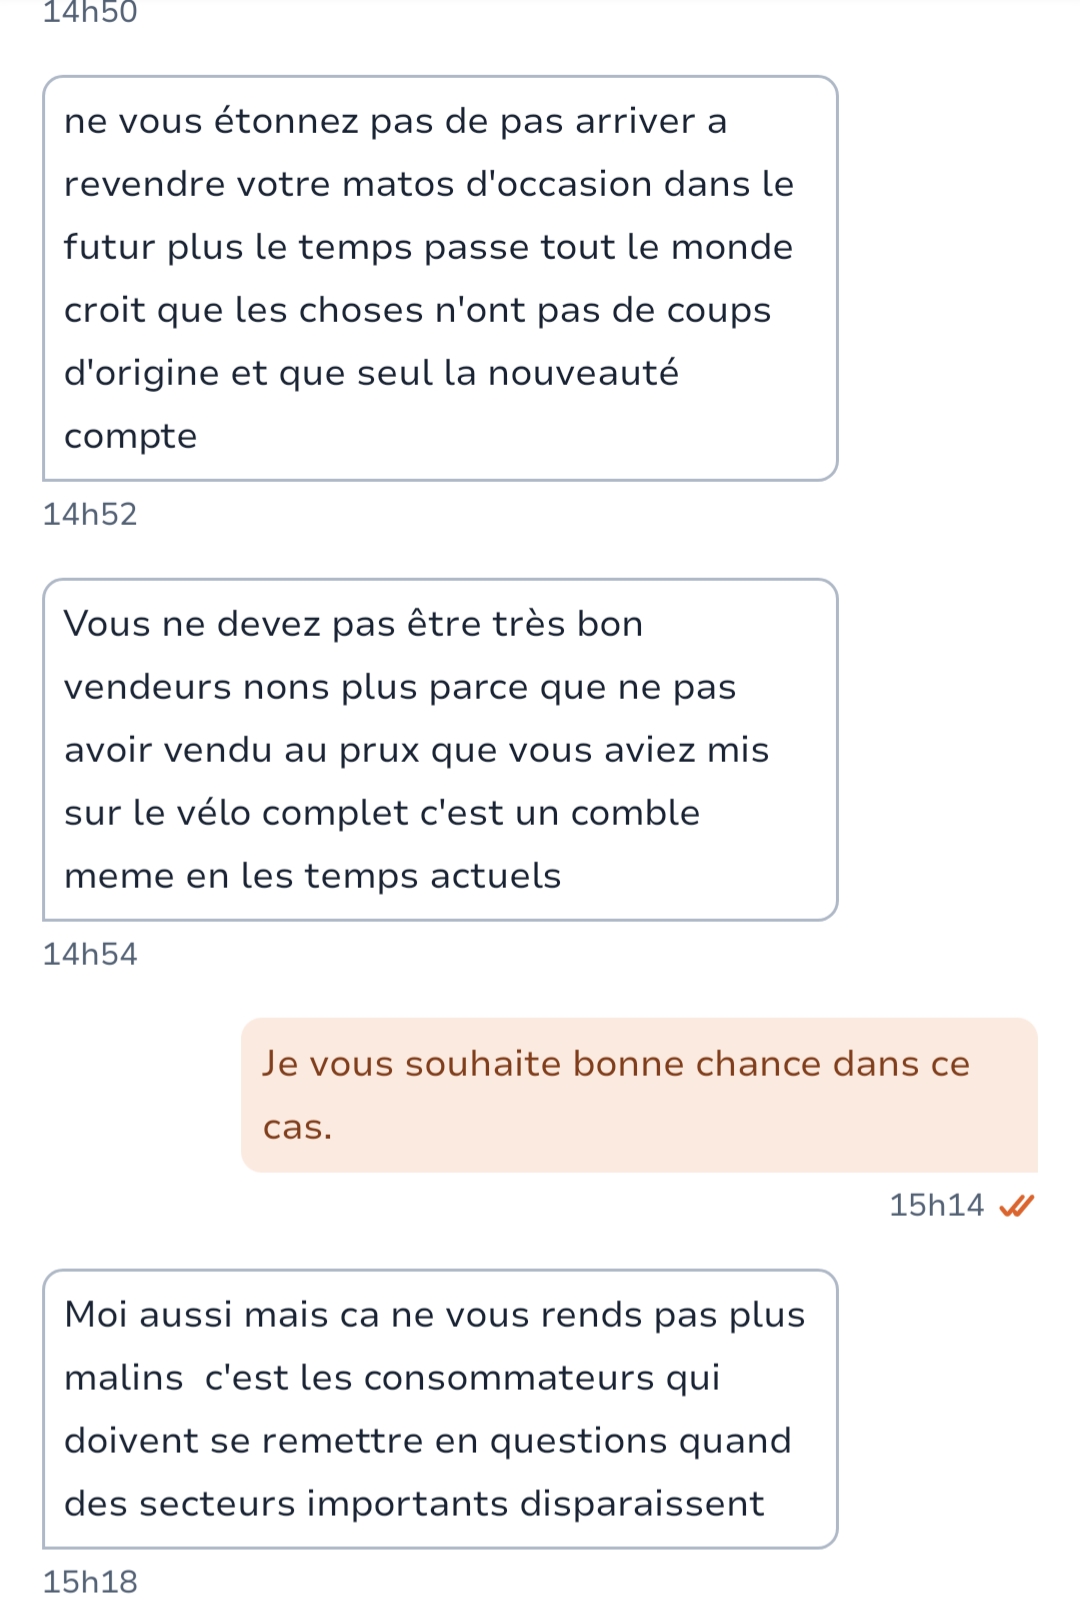Click the word "compte" ending first message
Screen dimensions: 1080x1623
(x=131, y=437)
